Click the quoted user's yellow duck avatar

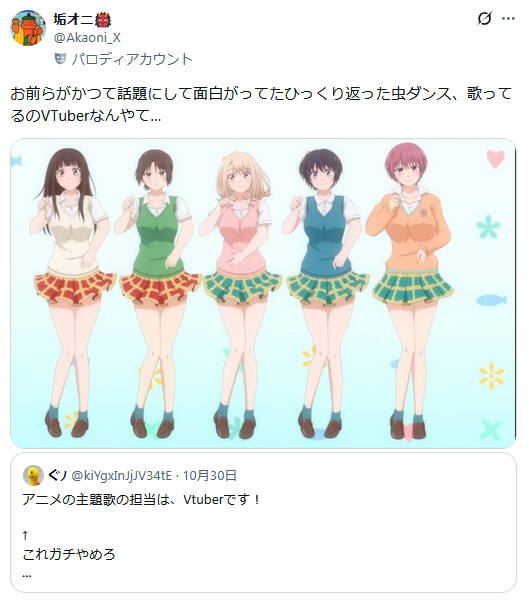[33, 475]
